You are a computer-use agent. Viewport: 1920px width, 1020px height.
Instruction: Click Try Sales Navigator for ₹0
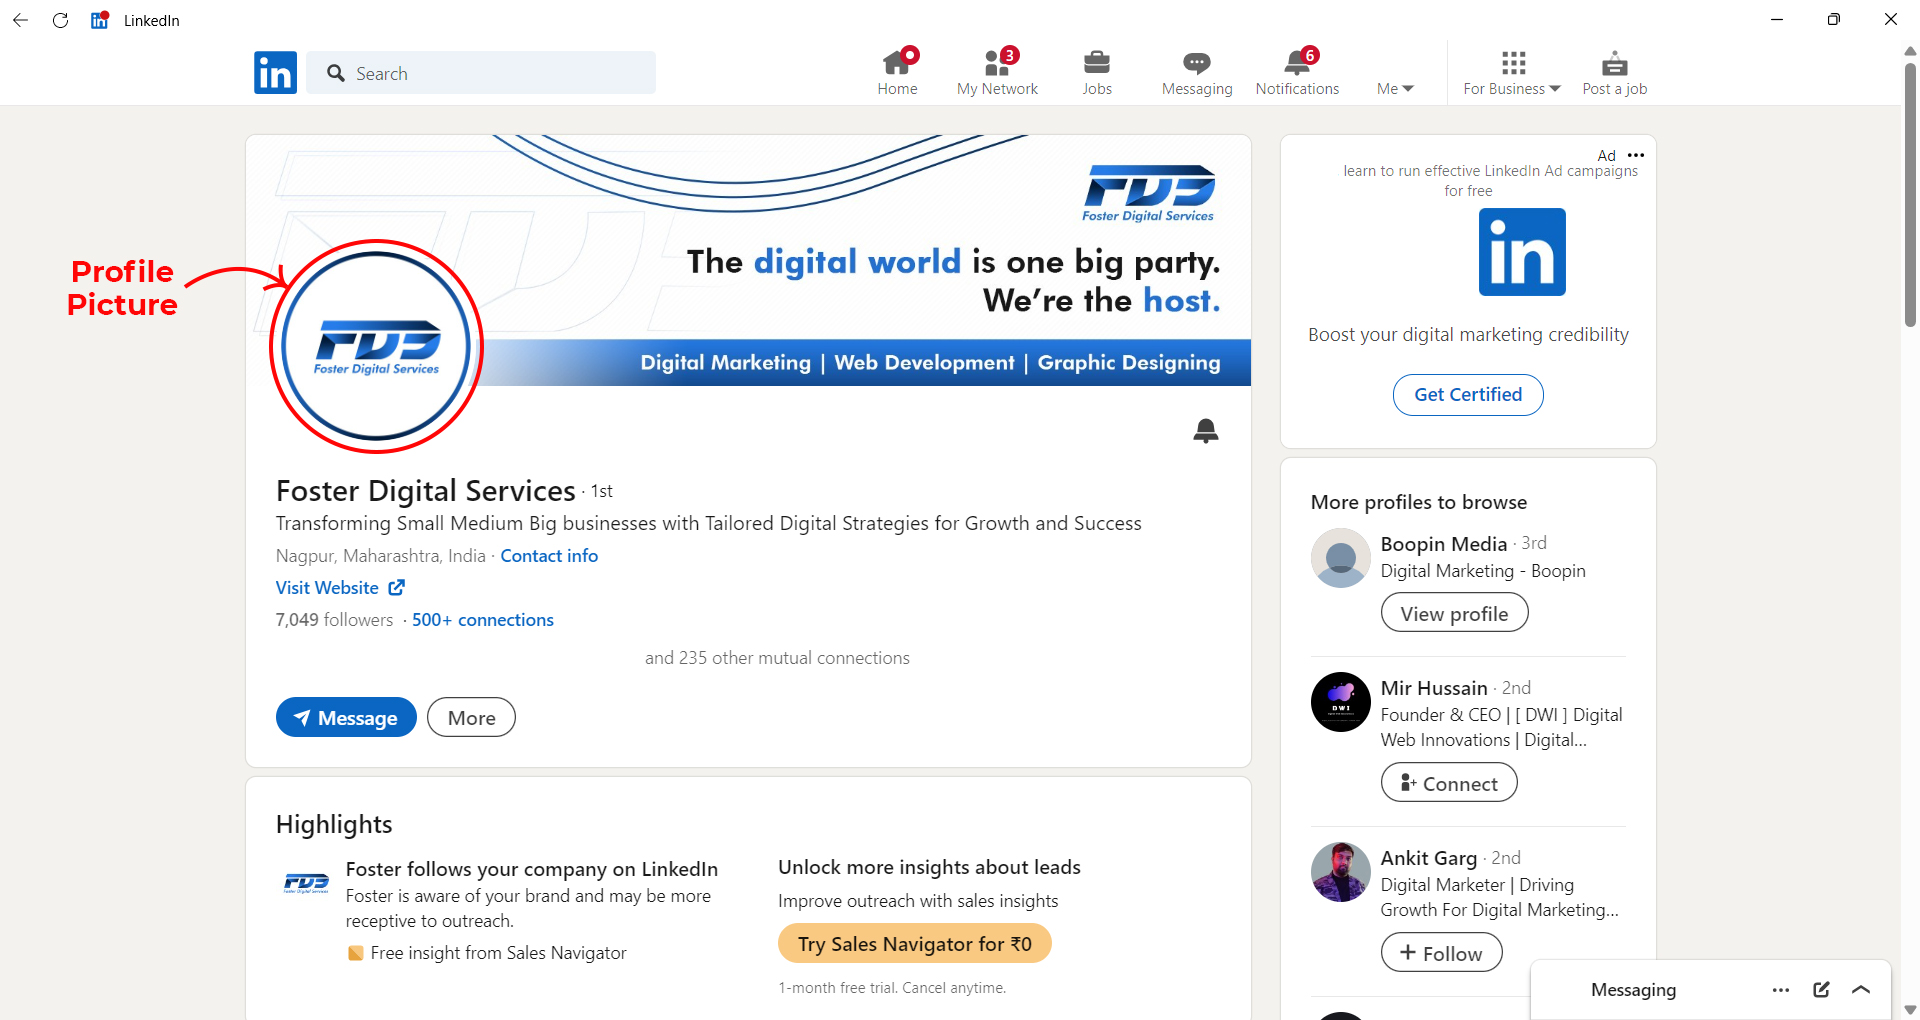pos(915,943)
